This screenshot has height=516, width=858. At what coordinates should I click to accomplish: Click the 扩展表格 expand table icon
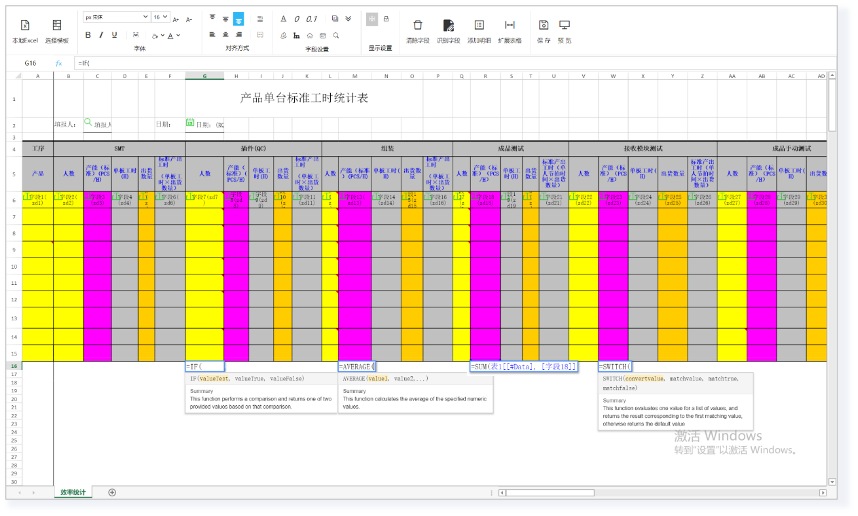509,26
